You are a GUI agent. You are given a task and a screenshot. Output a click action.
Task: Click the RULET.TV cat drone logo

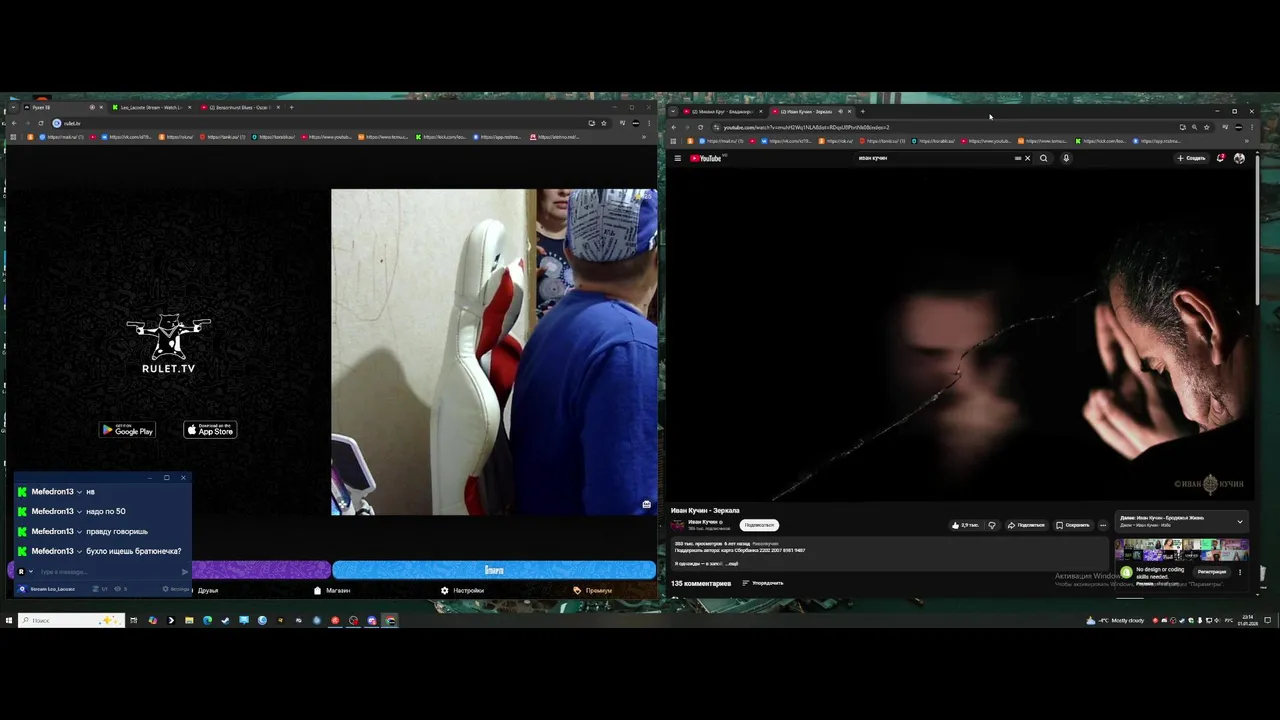coord(168,344)
